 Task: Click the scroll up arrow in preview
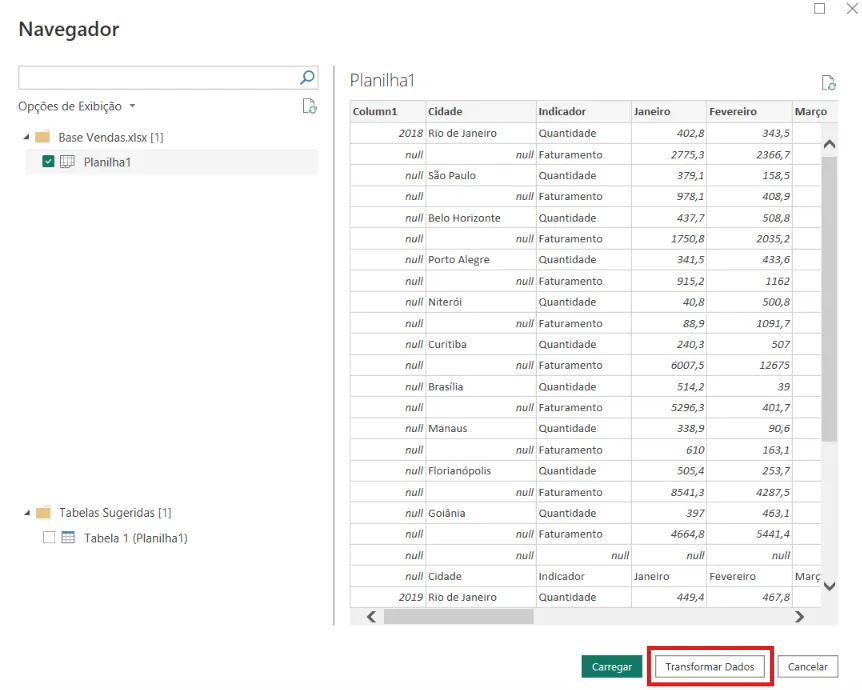[830, 144]
